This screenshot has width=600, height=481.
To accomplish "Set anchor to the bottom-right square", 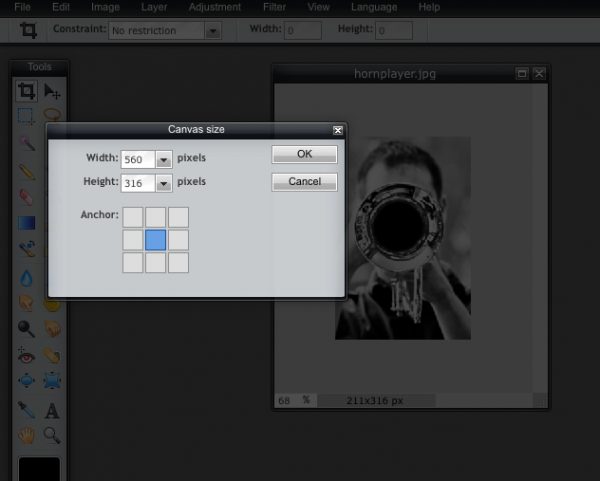I will click(x=178, y=262).
